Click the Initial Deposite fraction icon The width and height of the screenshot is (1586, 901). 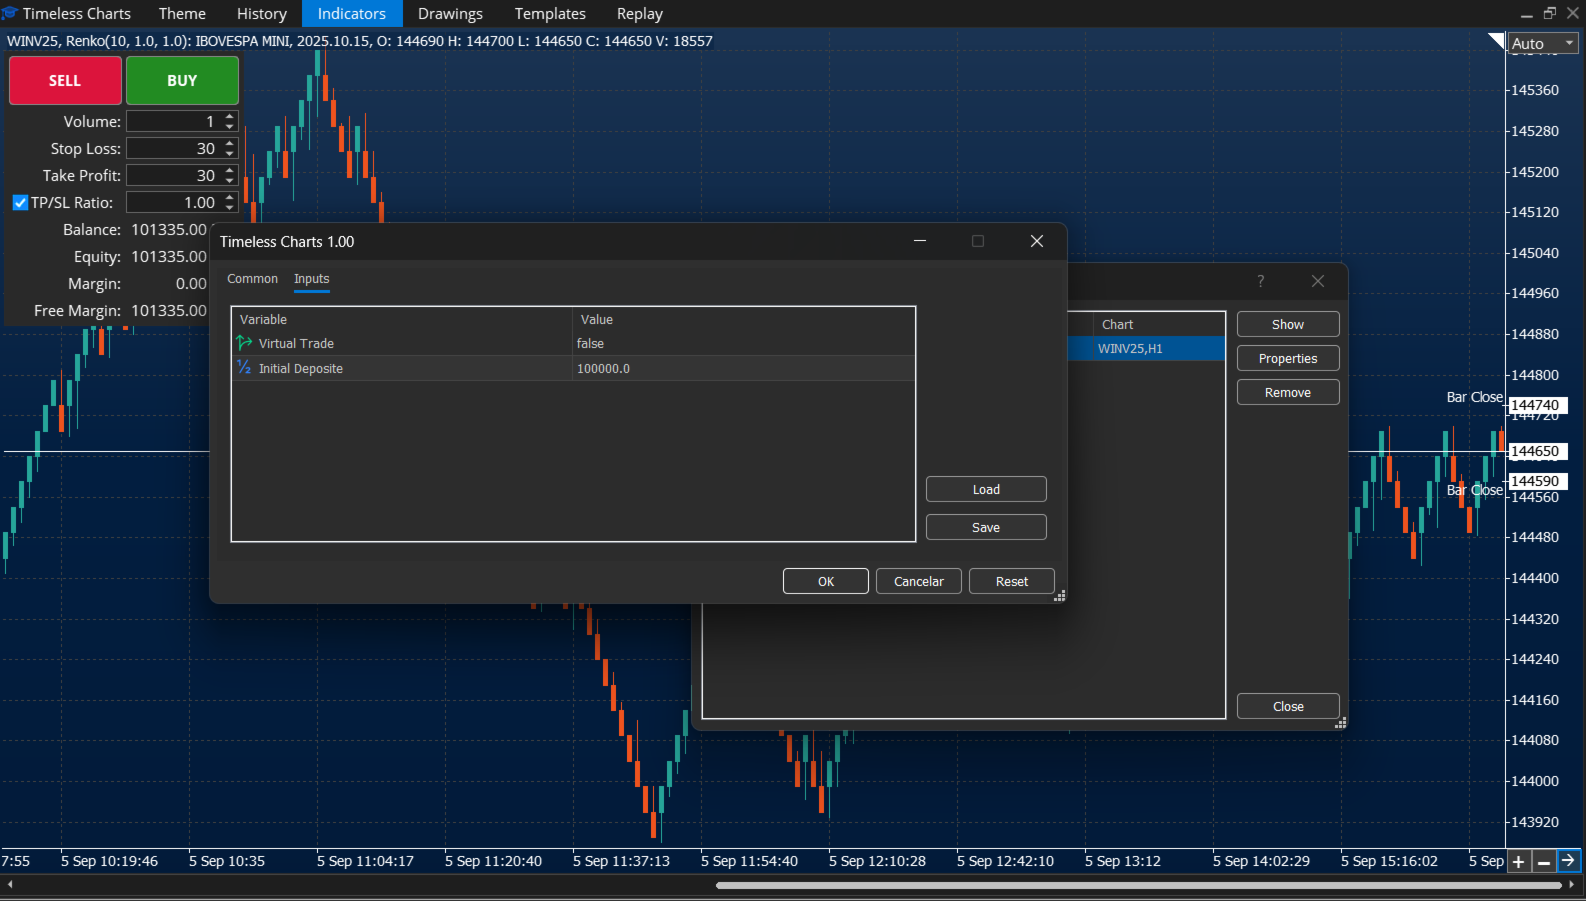(x=244, y=368)
